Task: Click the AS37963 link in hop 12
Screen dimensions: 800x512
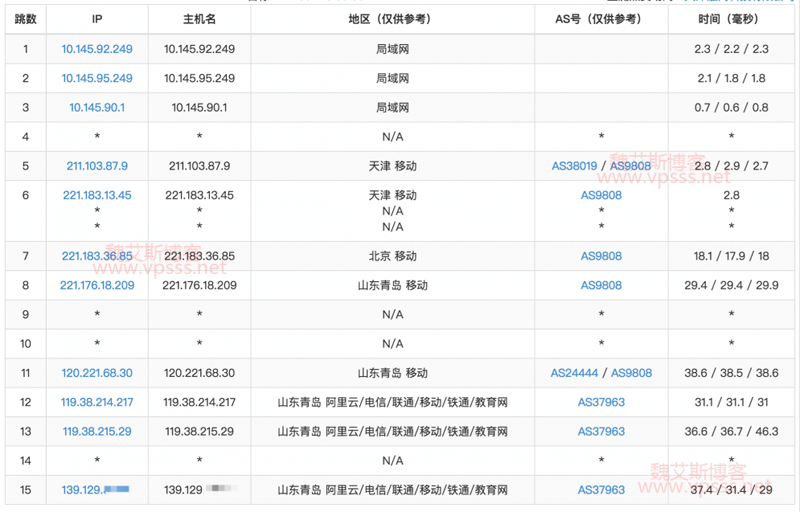Action: [601, 402]
